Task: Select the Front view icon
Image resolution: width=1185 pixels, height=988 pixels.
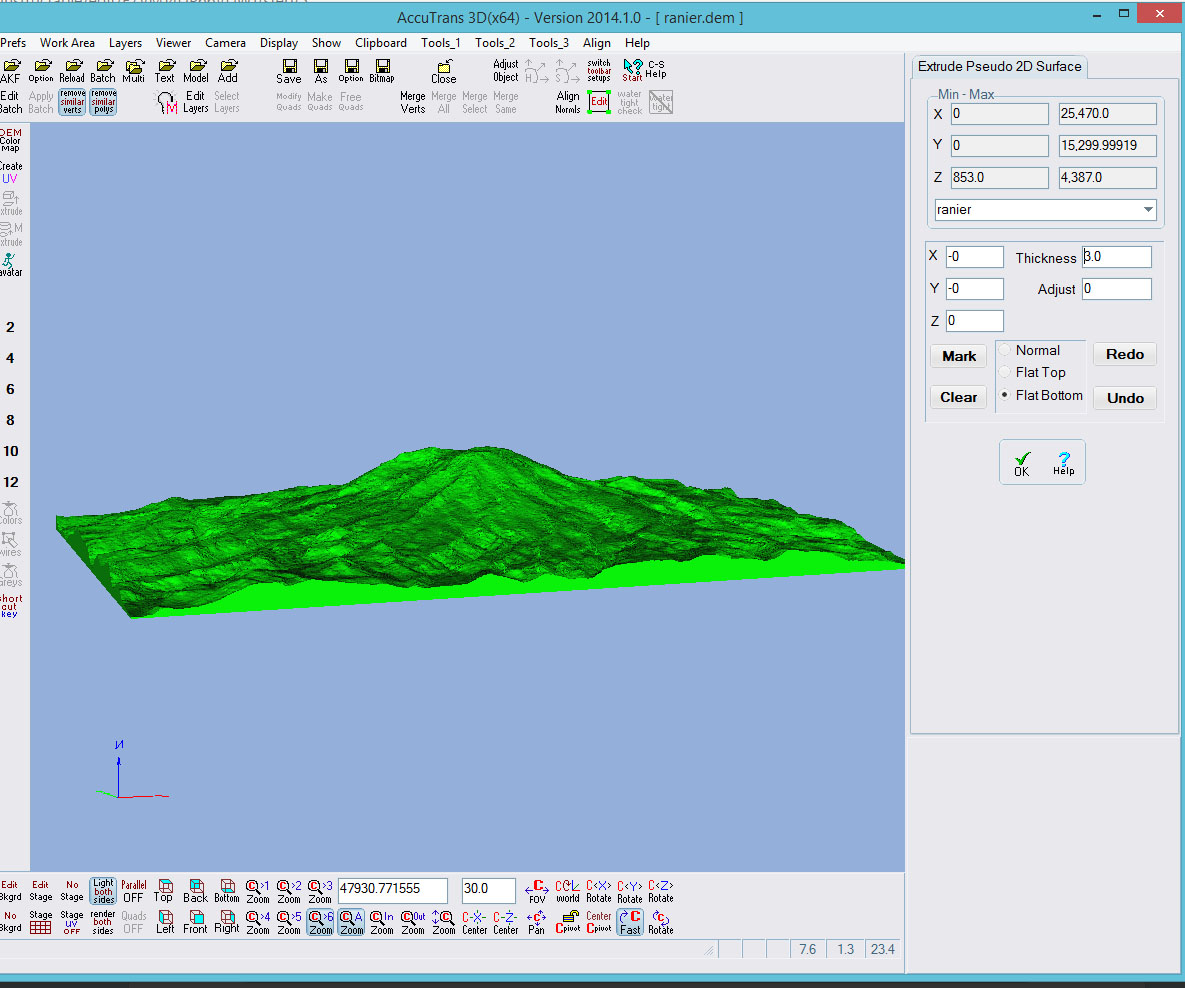Action: (x=195, y=920)
